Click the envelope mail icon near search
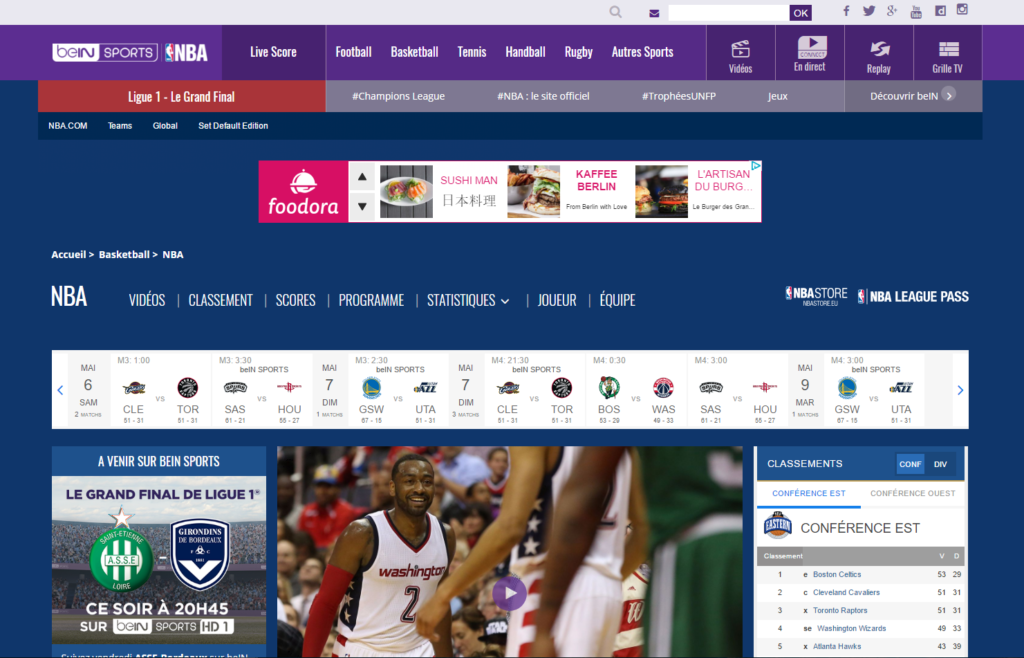 click(x=653, y=13)
